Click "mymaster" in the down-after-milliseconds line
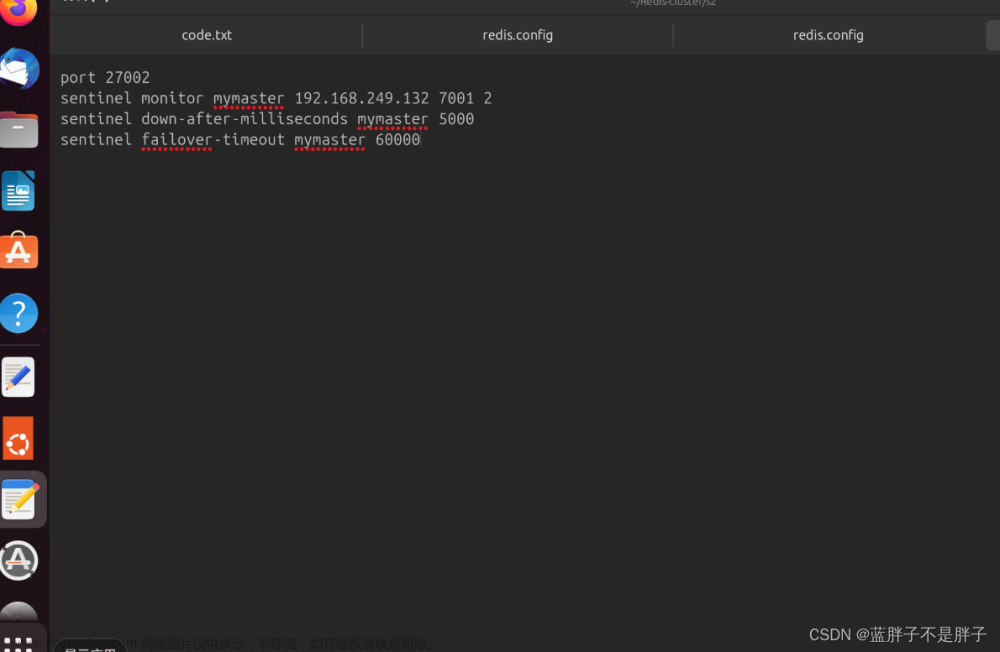This screenshot has height=652, width=1000. pyautogui.click(x=392, y=119)
